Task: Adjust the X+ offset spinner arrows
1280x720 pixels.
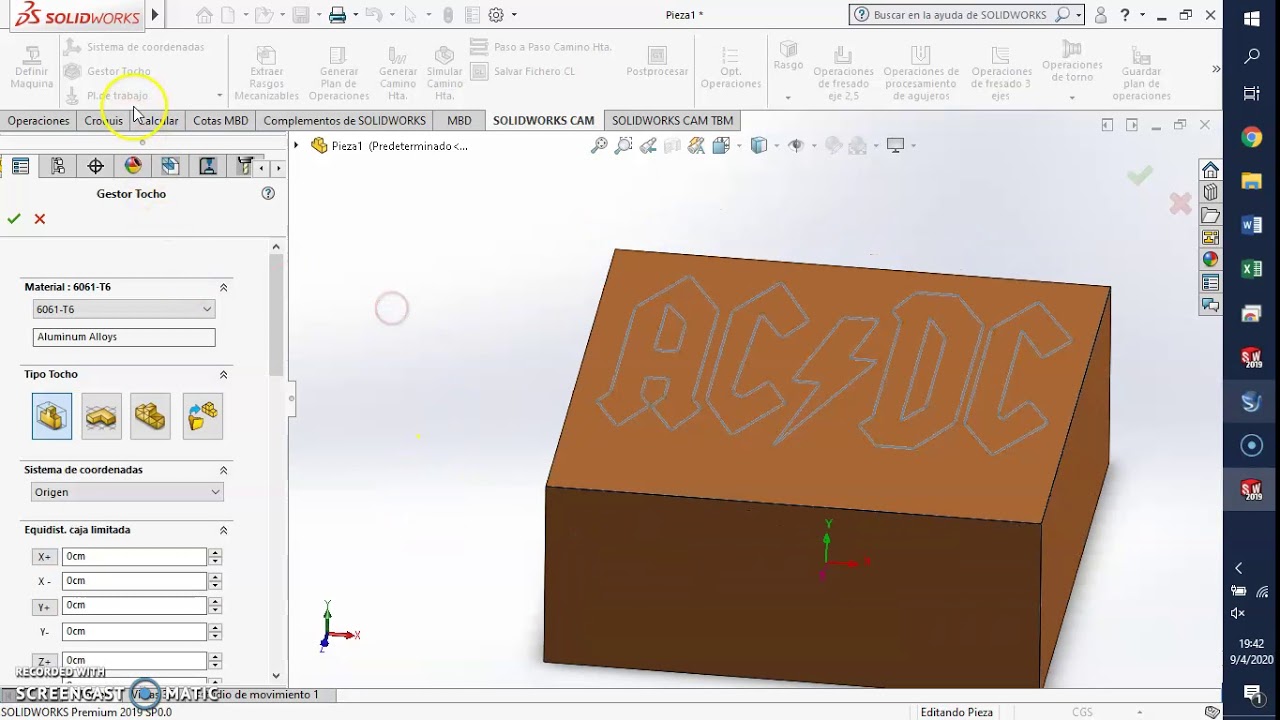Action: coord(215,556)
